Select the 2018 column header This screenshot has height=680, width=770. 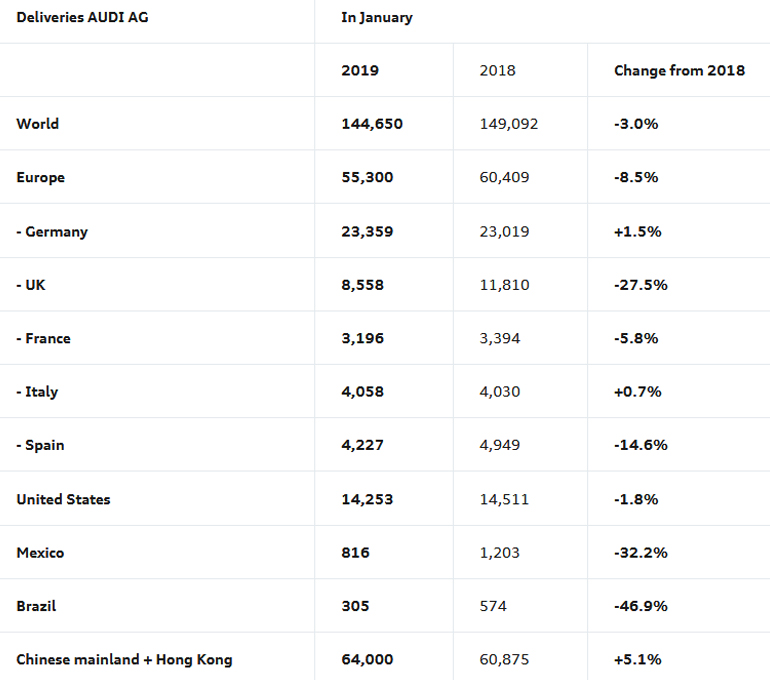point(498,71)
